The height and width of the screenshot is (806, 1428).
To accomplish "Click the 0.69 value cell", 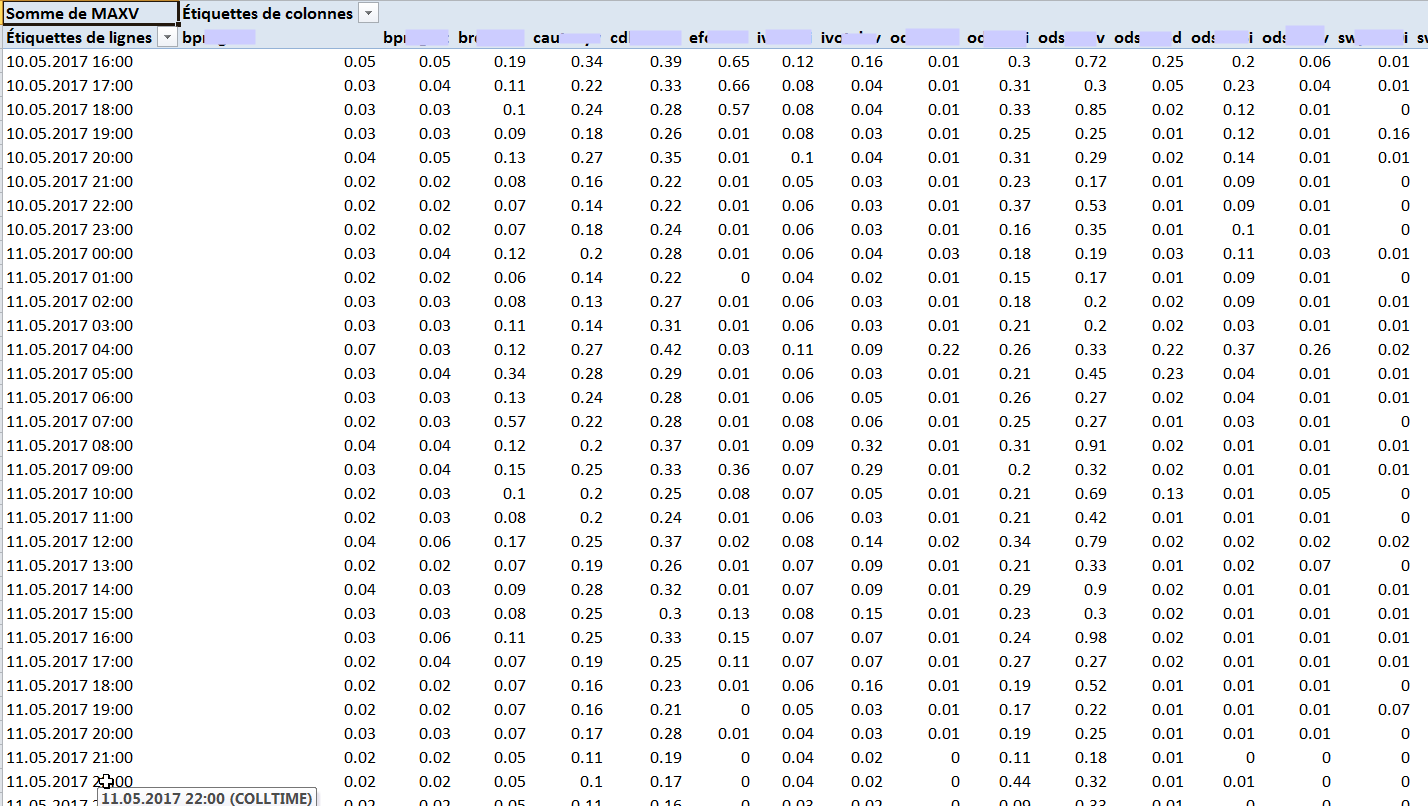I will tap(1091, 494).
